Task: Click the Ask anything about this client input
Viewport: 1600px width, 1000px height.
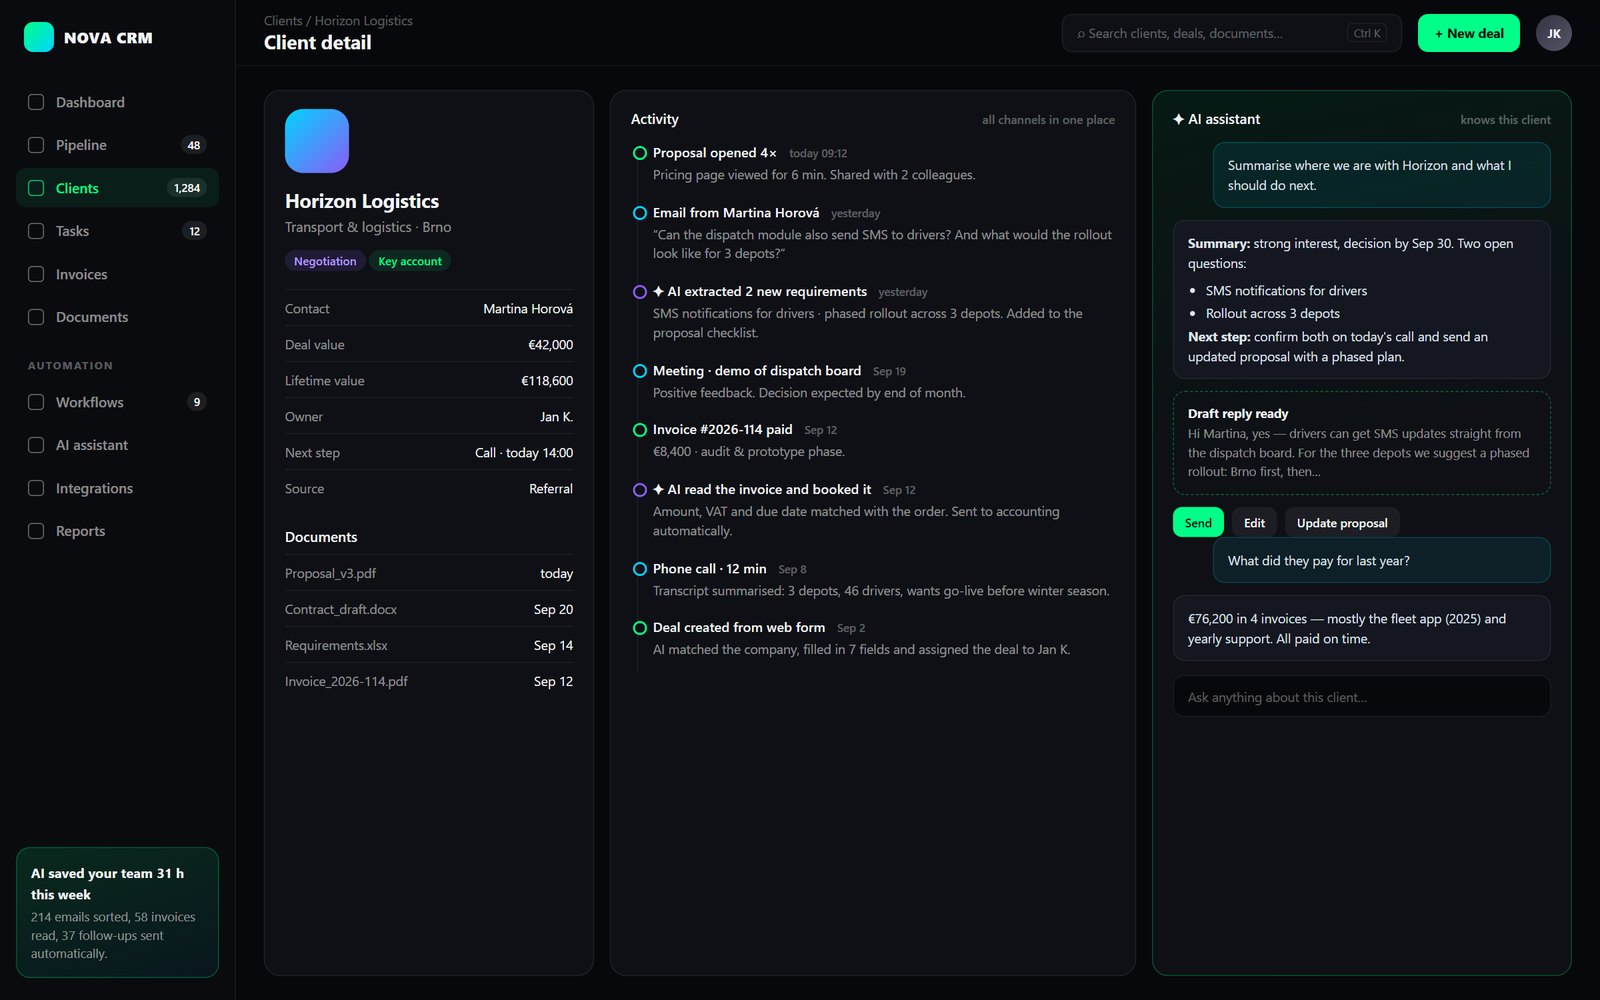Action: click(1361, 696)
